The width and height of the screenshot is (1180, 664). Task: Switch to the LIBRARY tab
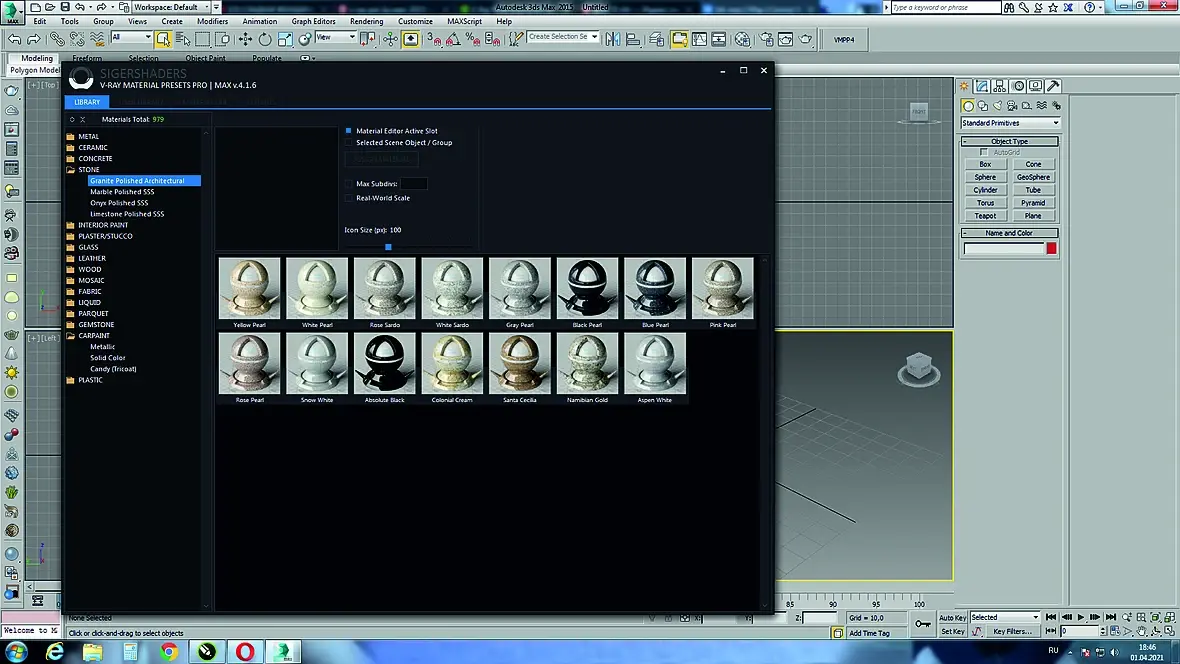click(87, 102)
